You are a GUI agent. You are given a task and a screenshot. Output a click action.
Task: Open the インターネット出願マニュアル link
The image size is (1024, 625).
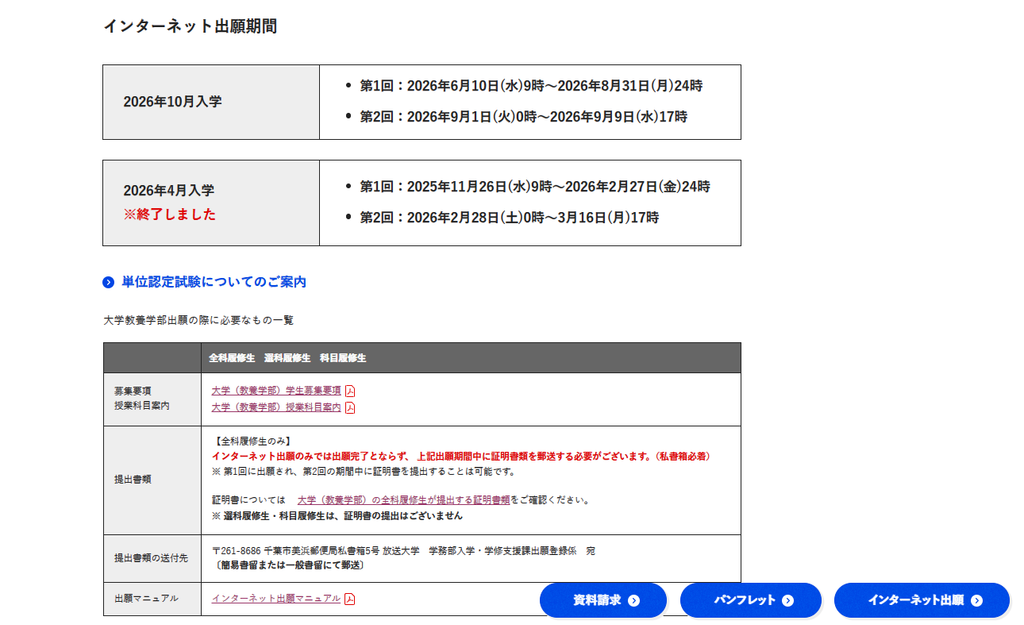276,598
